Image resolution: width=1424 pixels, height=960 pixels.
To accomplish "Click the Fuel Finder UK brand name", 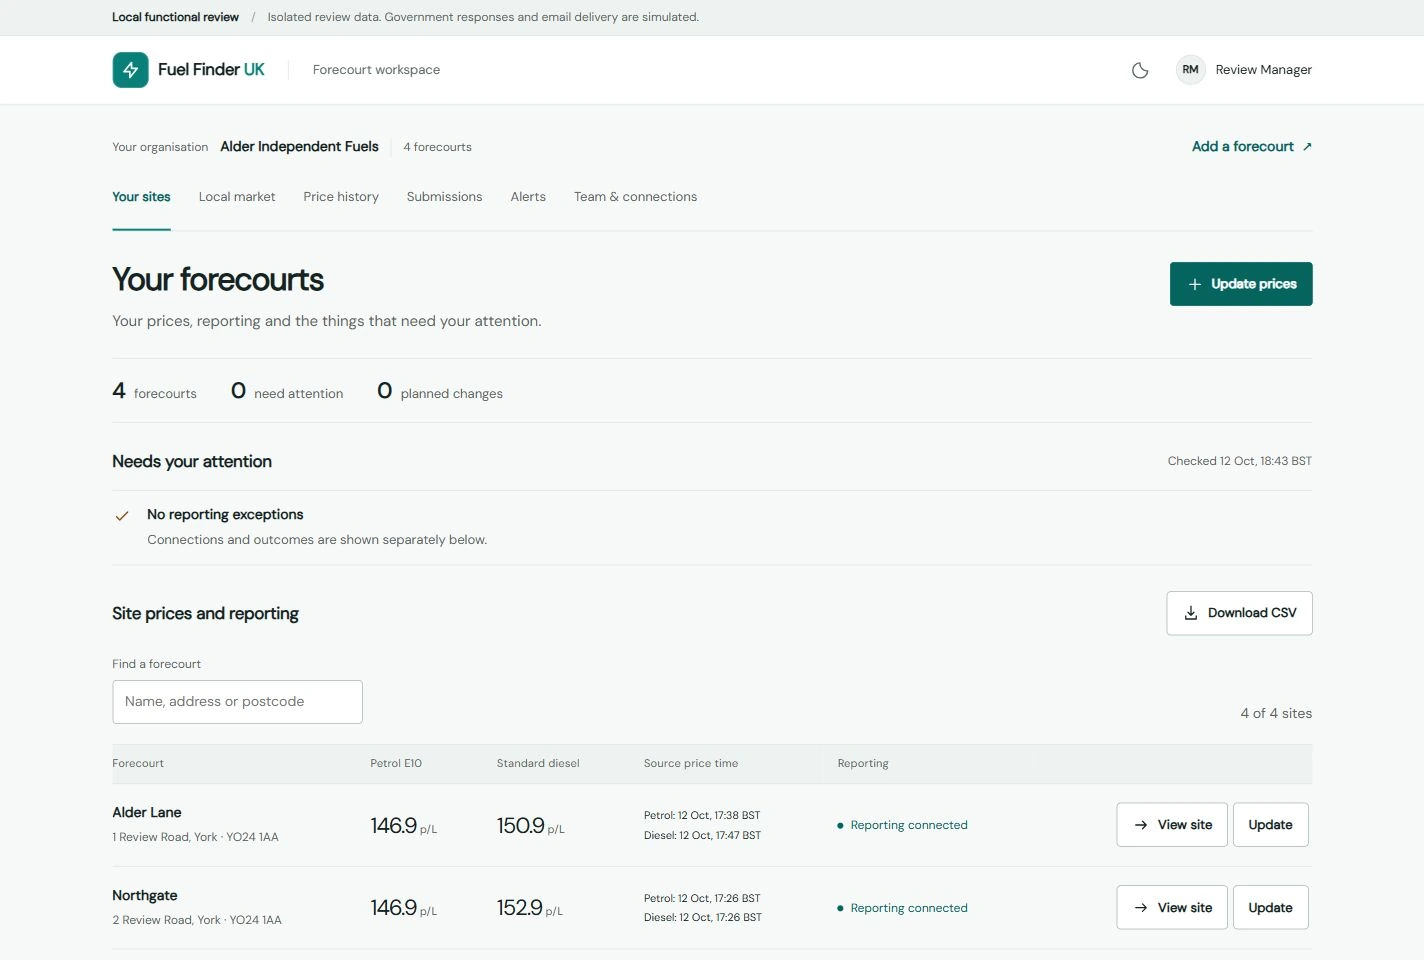I will tap(211, 70).
